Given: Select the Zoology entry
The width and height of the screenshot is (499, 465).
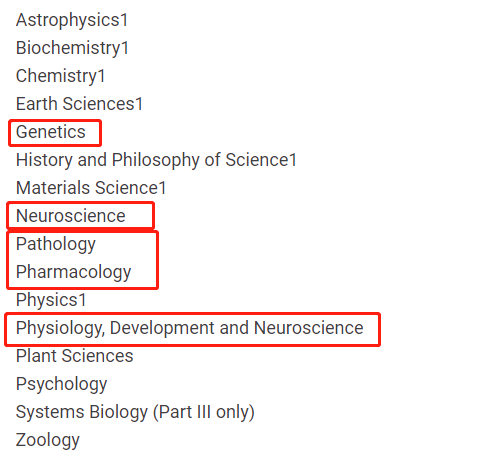Looking at the screenshot, I should pyautogui.click(x=48, y=440).
